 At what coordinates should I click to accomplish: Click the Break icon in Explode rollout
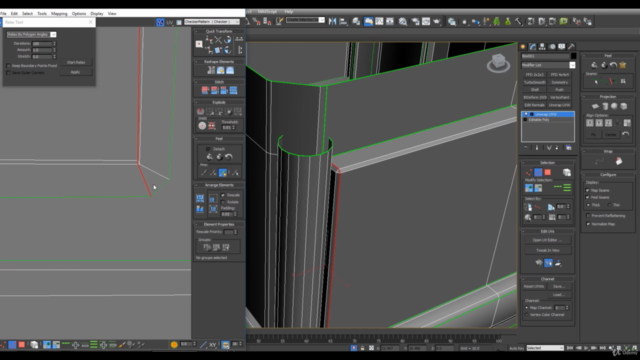click(200, 111)
